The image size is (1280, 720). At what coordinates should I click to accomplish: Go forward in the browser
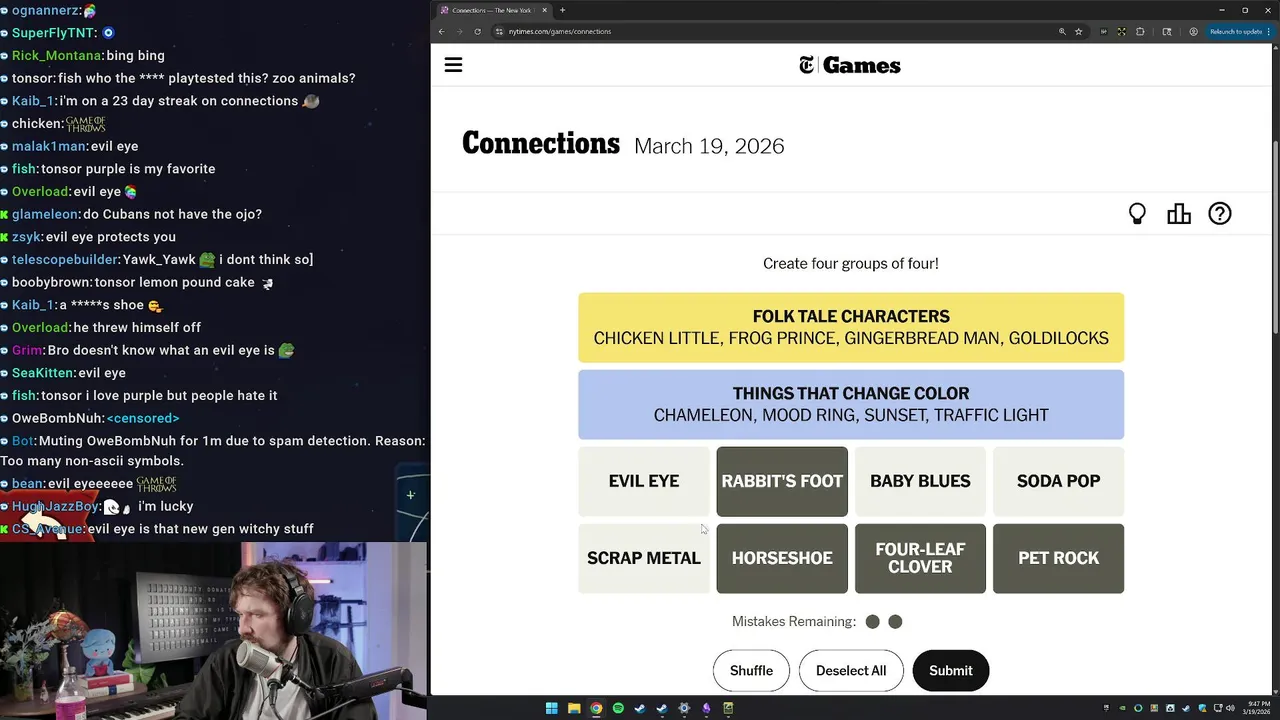[x=459, y=31]
